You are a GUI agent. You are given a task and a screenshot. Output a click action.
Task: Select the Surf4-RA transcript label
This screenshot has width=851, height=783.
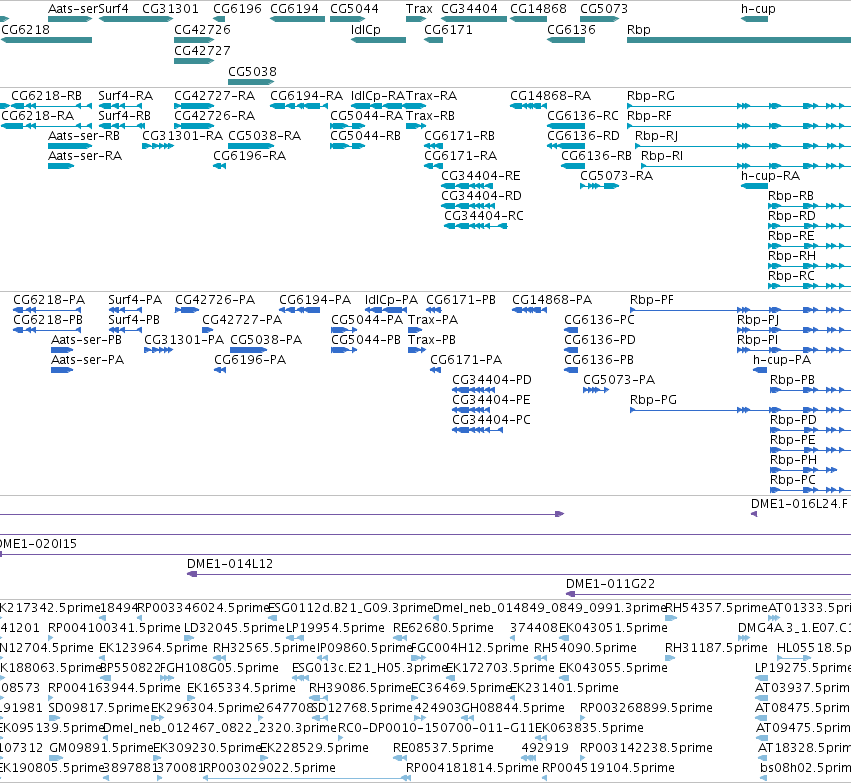coord(125,96)
